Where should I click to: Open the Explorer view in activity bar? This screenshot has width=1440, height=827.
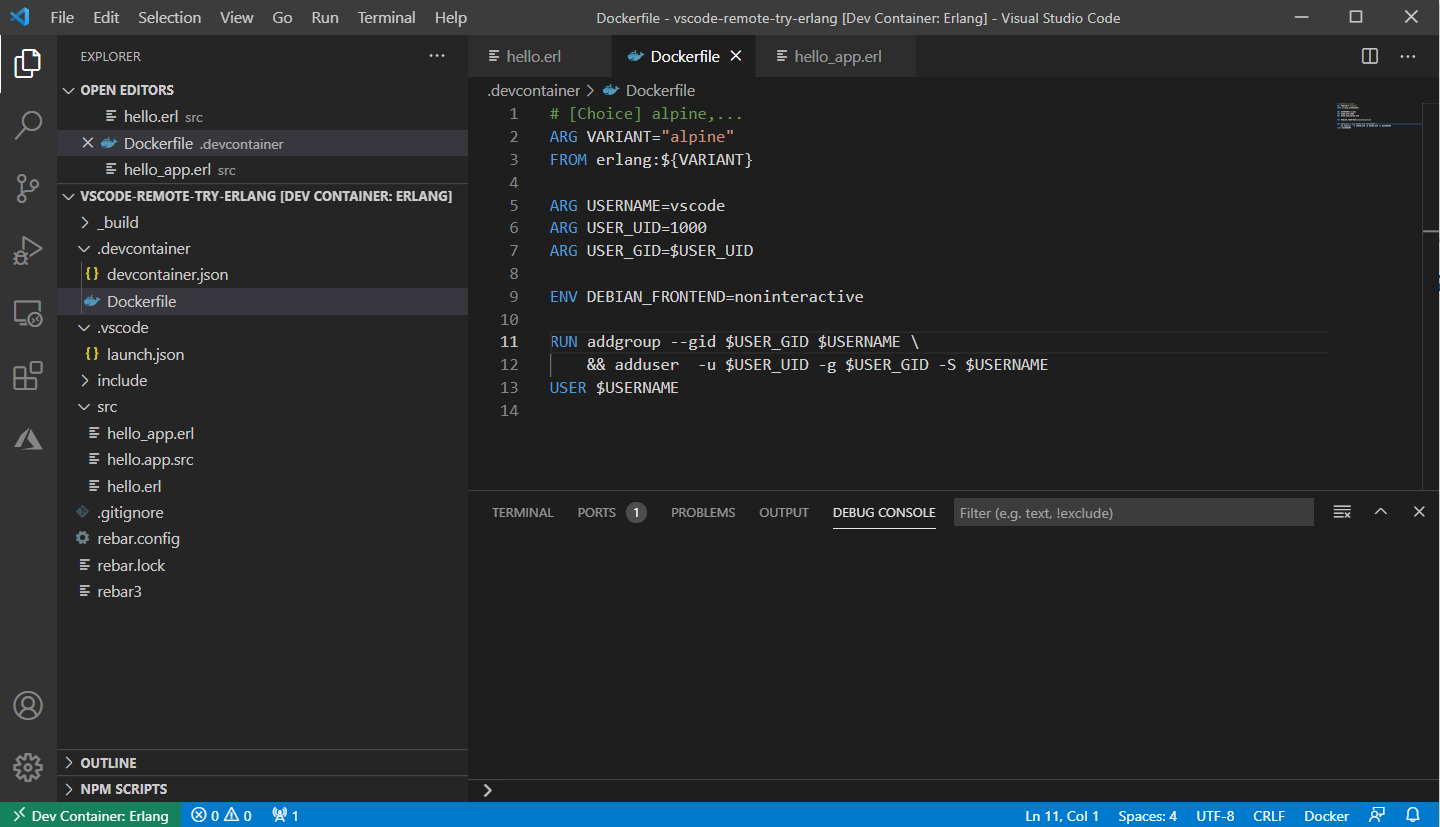pos(28,64)
